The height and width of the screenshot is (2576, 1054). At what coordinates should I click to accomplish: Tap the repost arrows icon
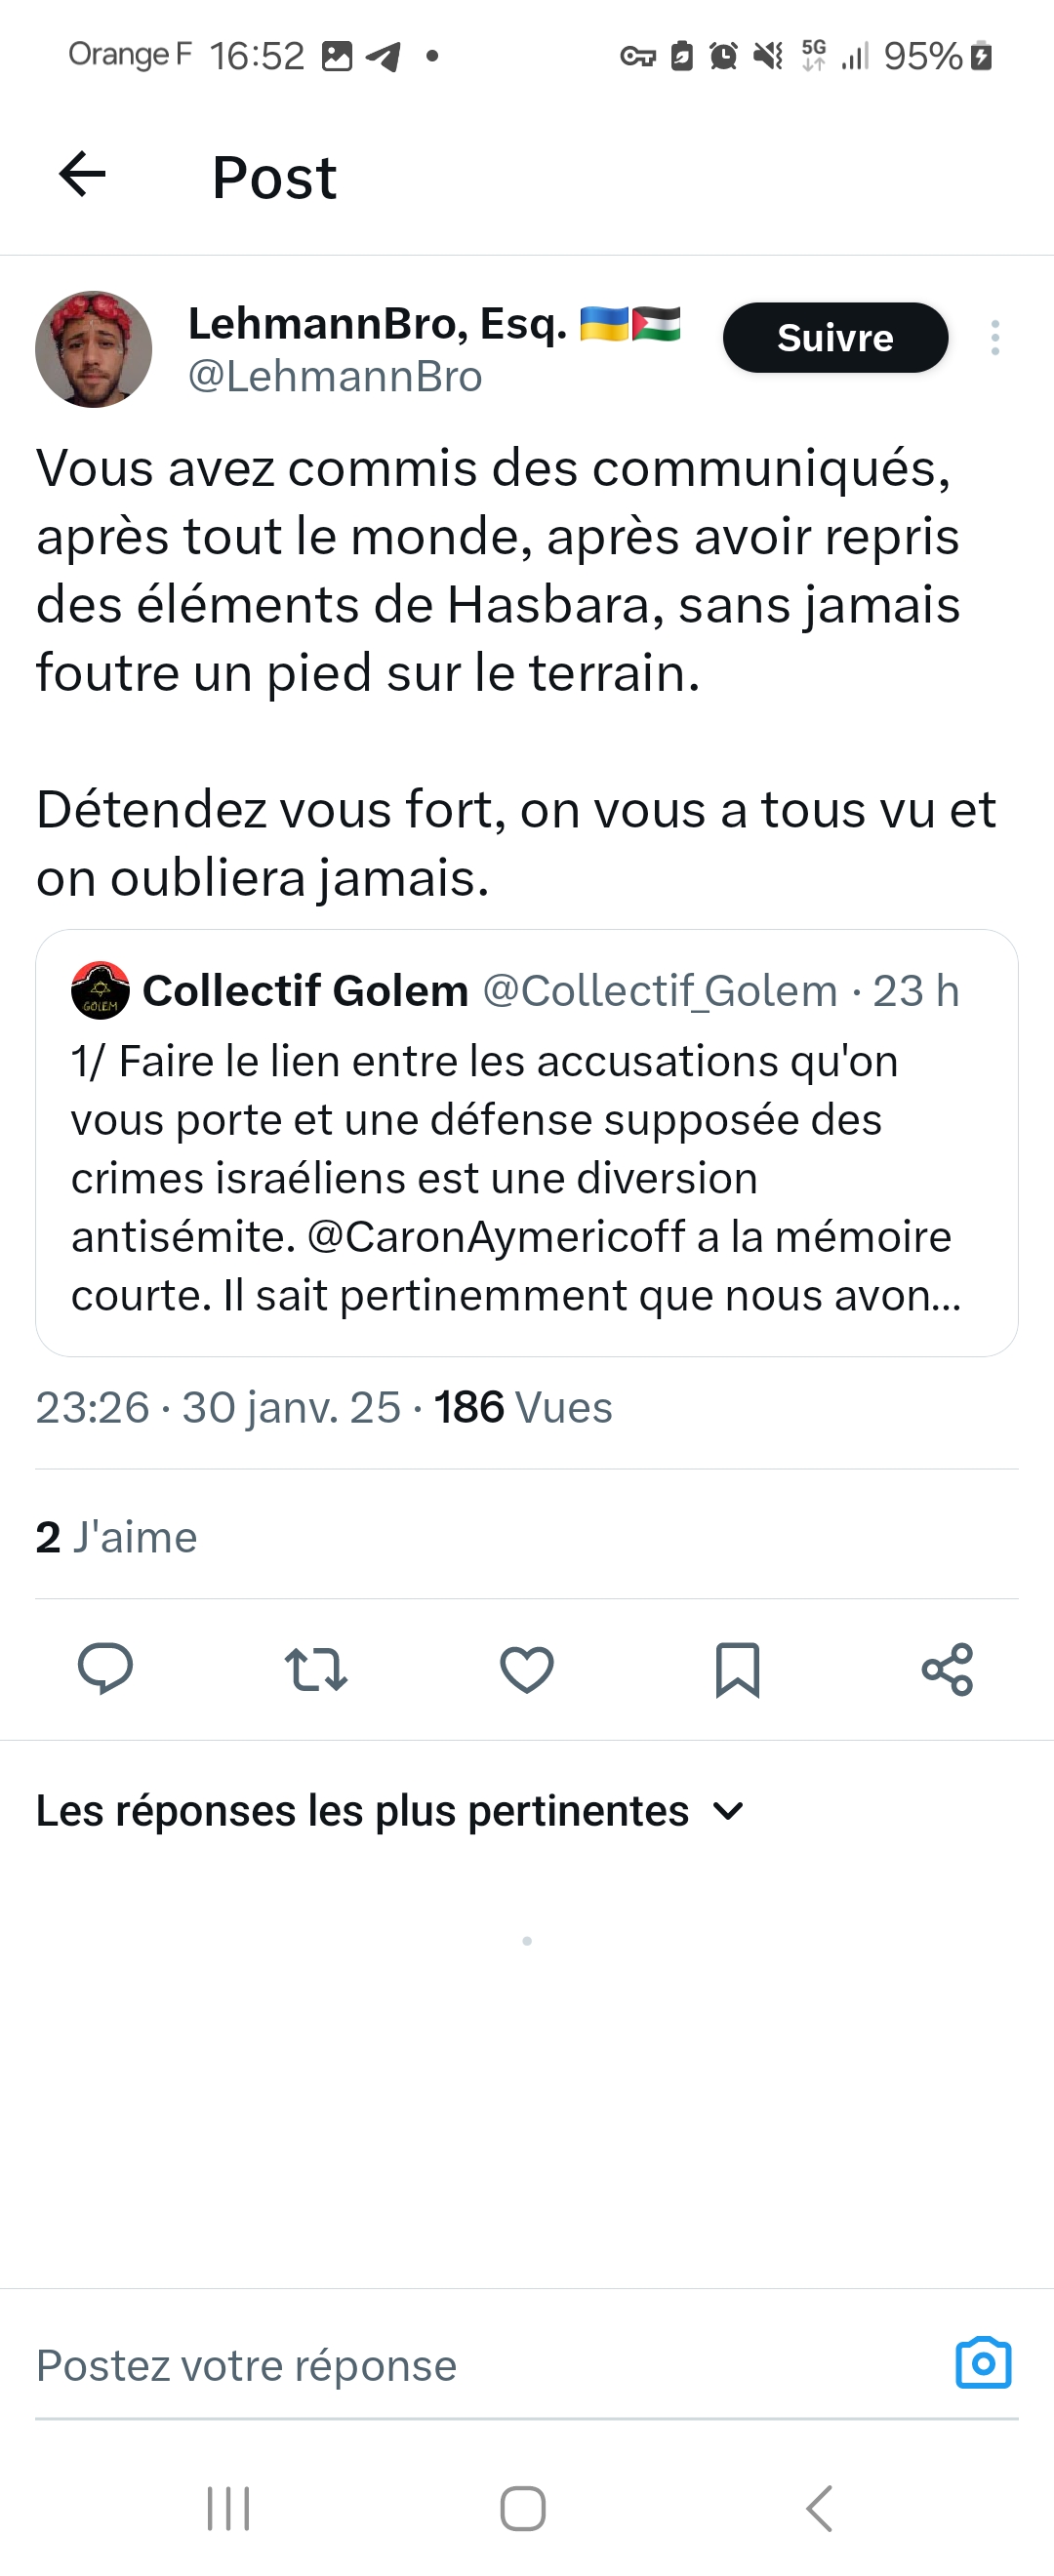(x=316, y=1669)
